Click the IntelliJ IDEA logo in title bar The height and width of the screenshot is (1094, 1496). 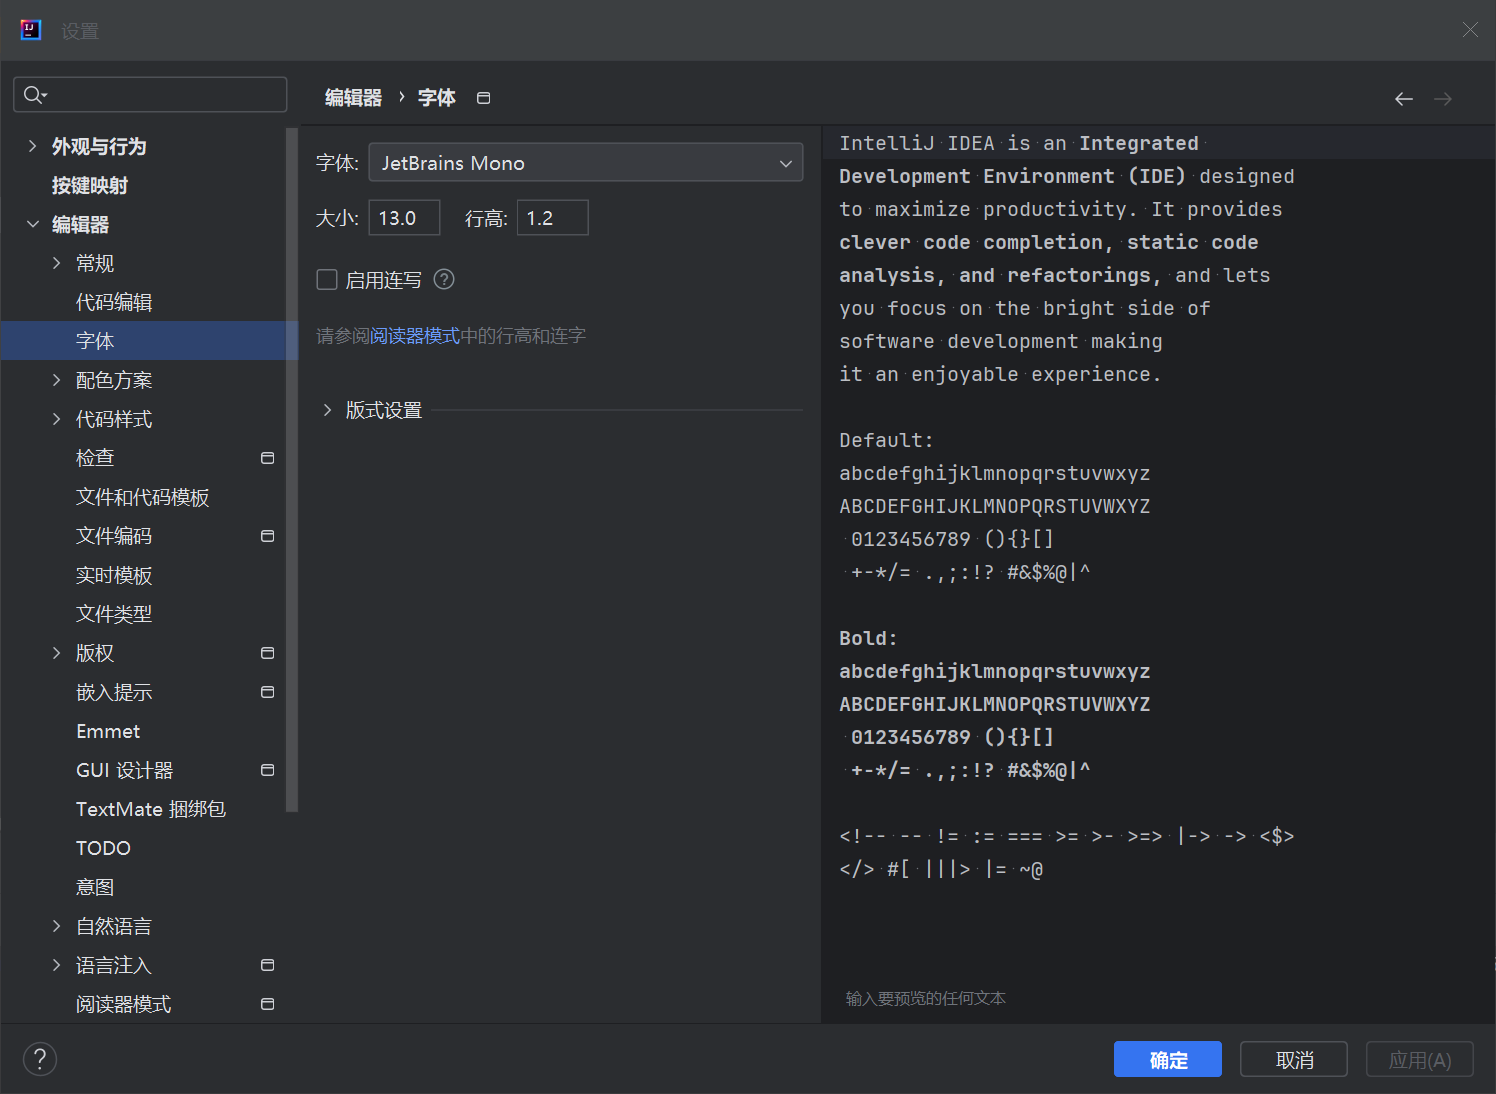pos(31,30)
